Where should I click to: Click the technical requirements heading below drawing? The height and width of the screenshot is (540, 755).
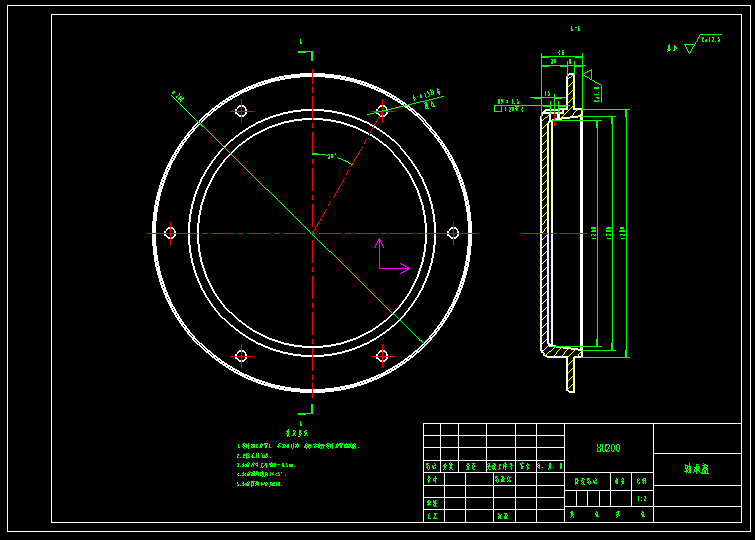[297, 433]
